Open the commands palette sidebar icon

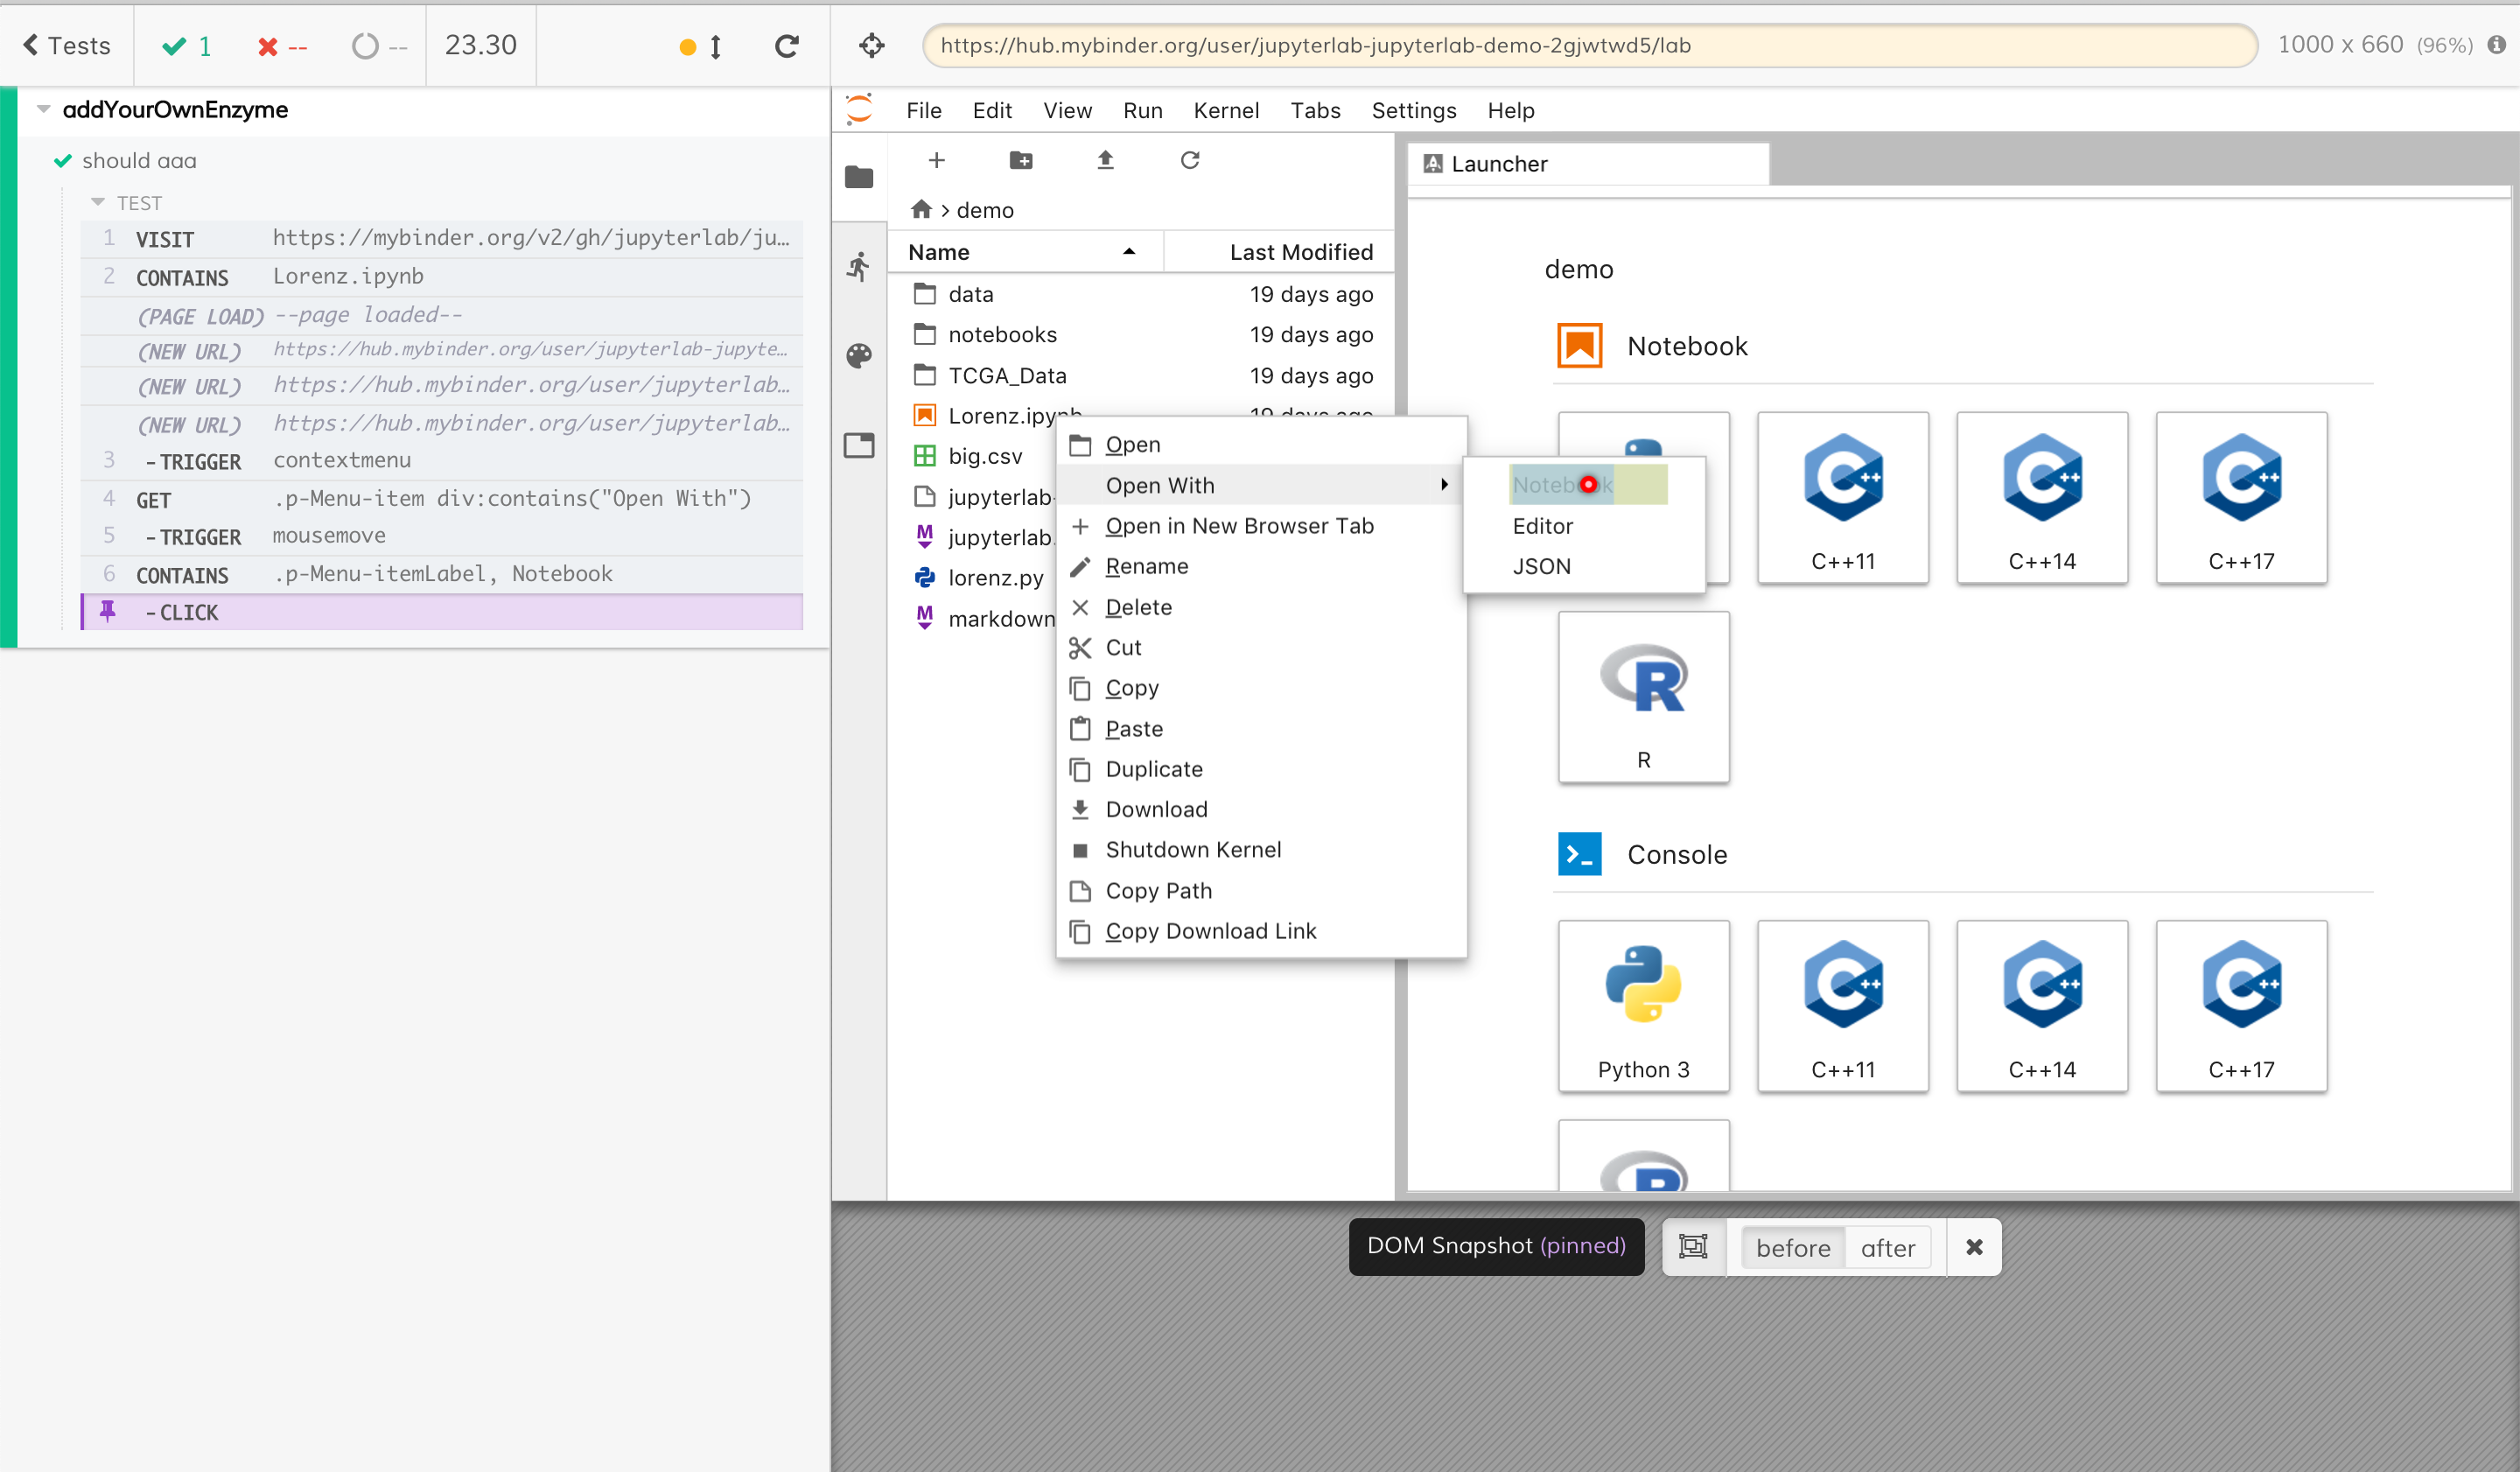[x=859, y=355]
